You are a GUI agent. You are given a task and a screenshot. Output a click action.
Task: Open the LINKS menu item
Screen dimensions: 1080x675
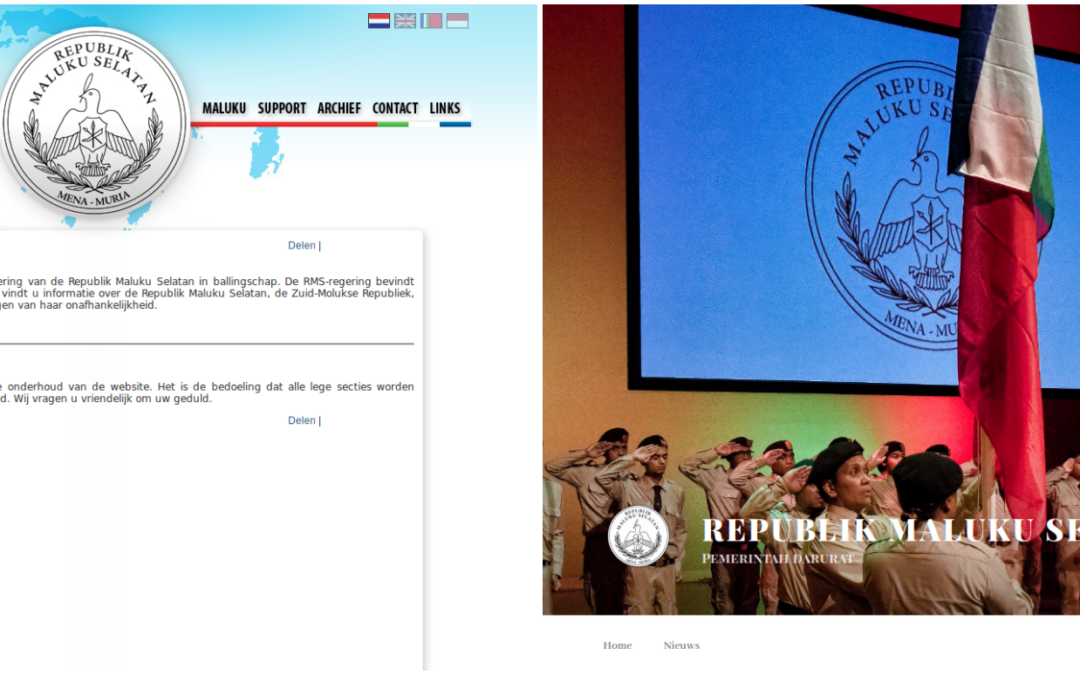(445, 108)
